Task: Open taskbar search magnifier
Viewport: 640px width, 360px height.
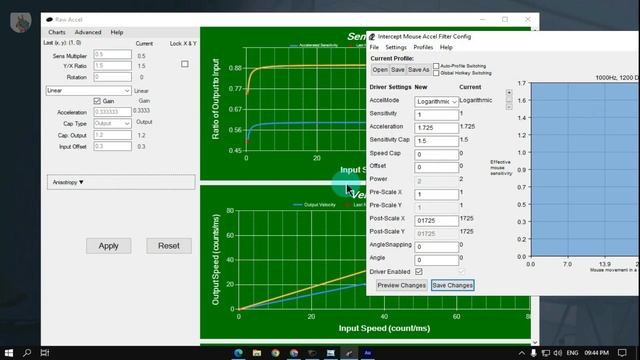Action: tap(27, 353)
